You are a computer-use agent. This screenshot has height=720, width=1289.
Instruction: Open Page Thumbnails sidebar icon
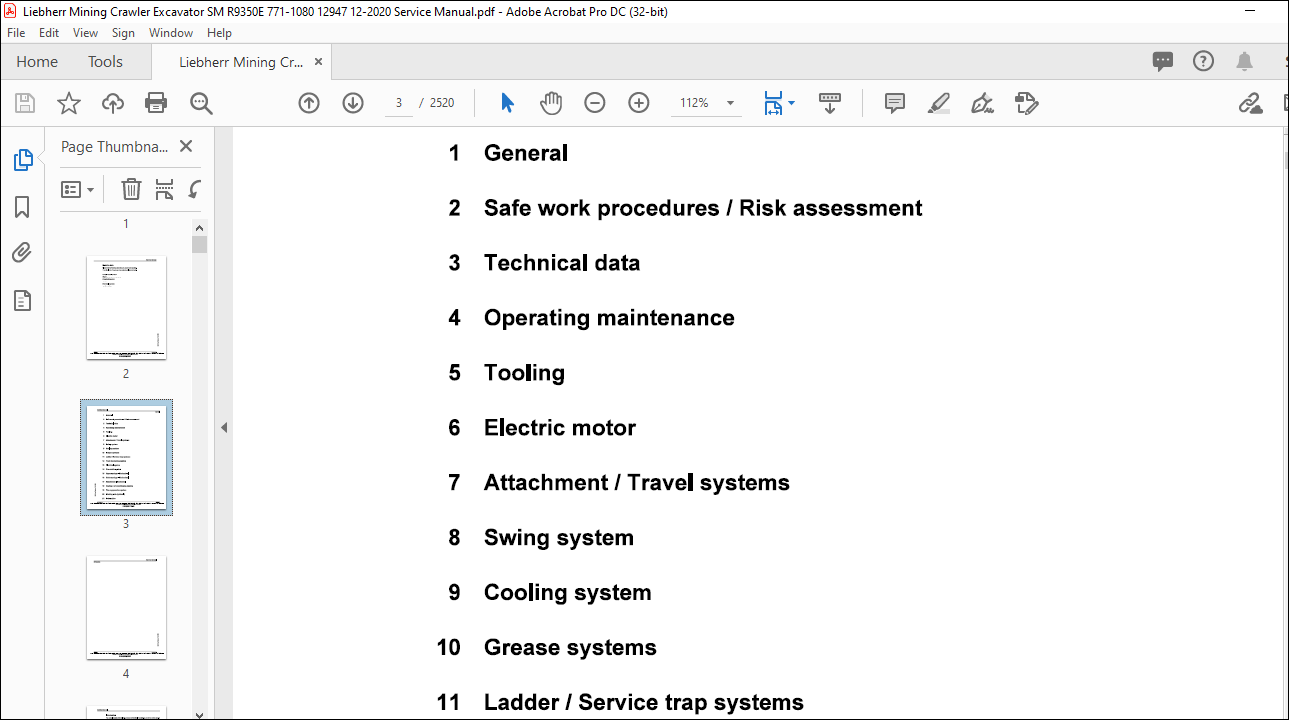coord(22,160)
